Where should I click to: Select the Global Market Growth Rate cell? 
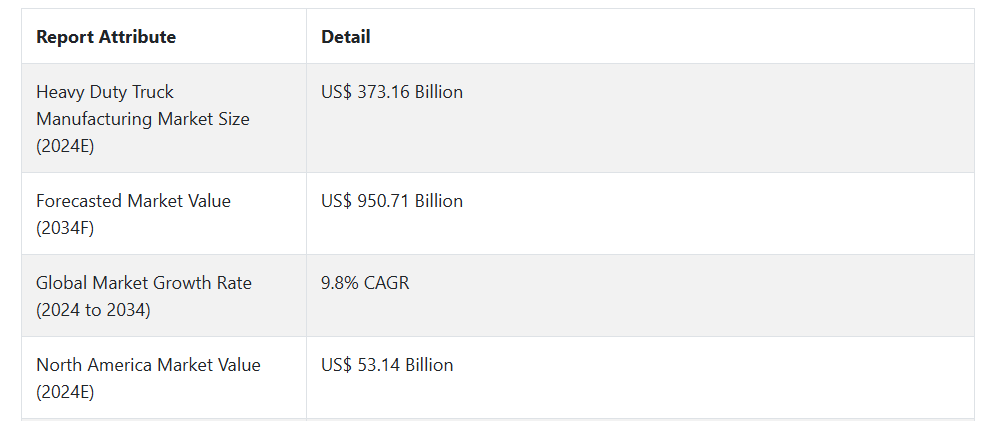[164, 296]
